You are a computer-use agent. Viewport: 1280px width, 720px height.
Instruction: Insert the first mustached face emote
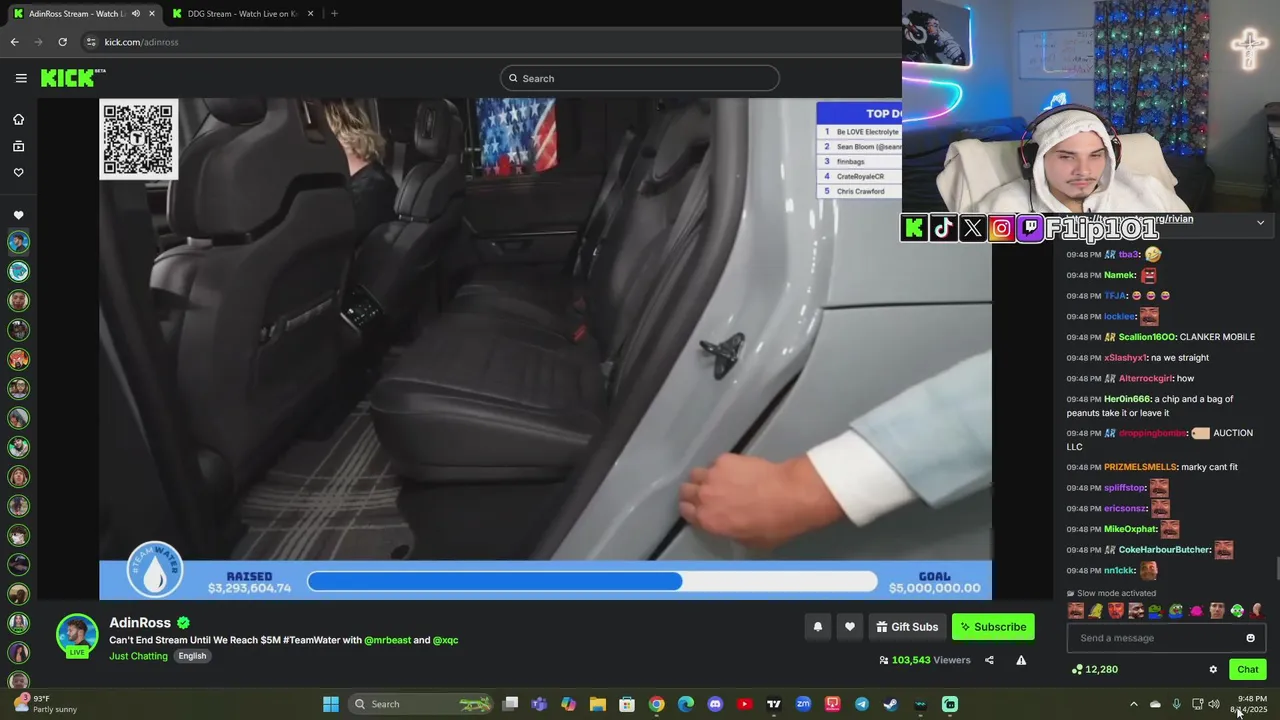[1076, 611]
